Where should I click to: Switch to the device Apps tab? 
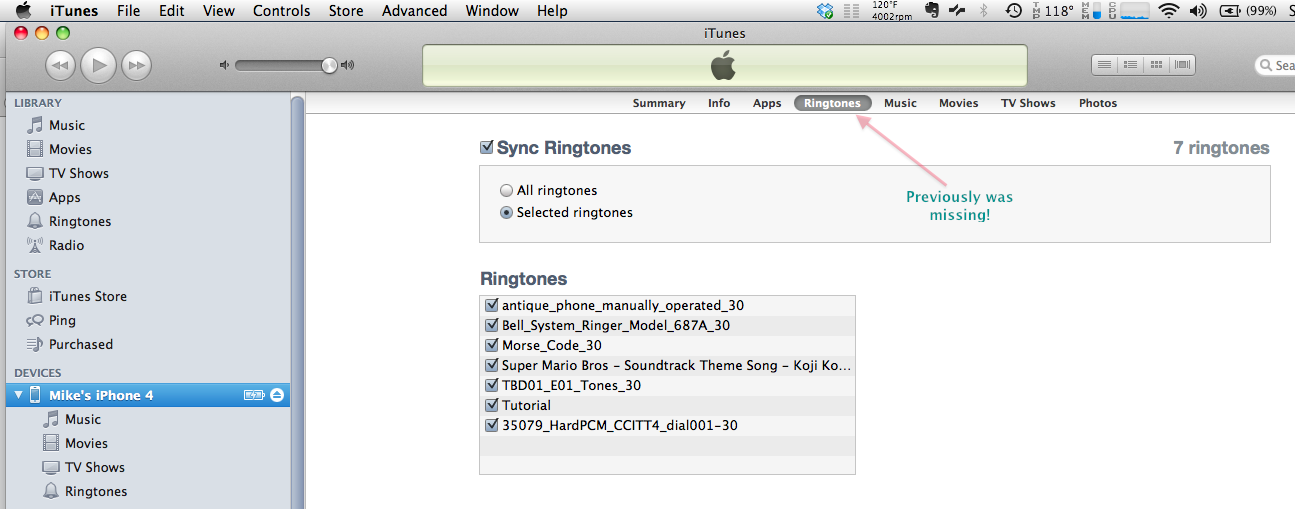(x=767, y=103)
